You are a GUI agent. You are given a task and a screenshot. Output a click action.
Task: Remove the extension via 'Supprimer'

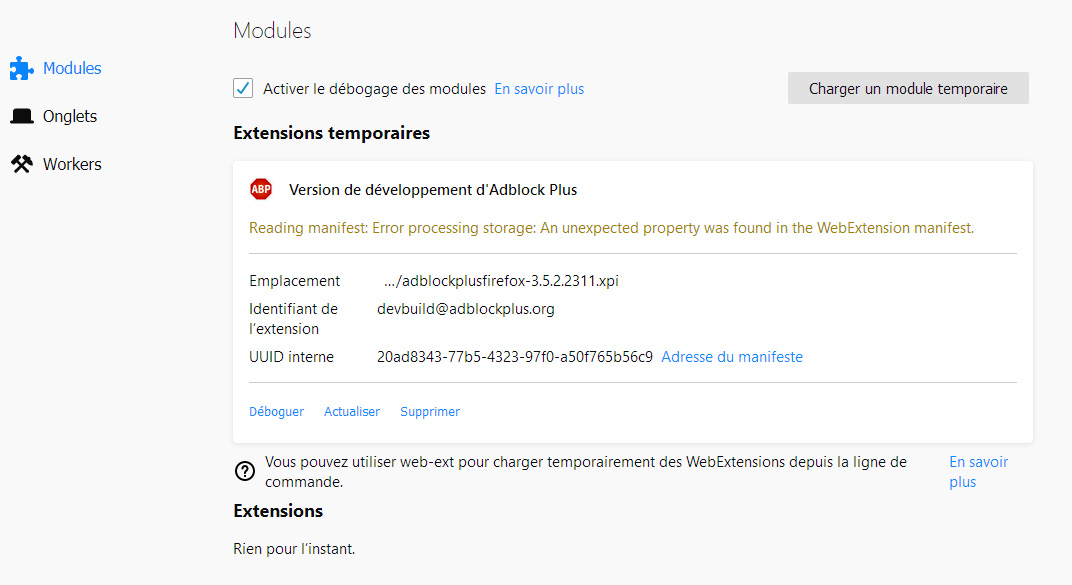[x=430, y=412]
